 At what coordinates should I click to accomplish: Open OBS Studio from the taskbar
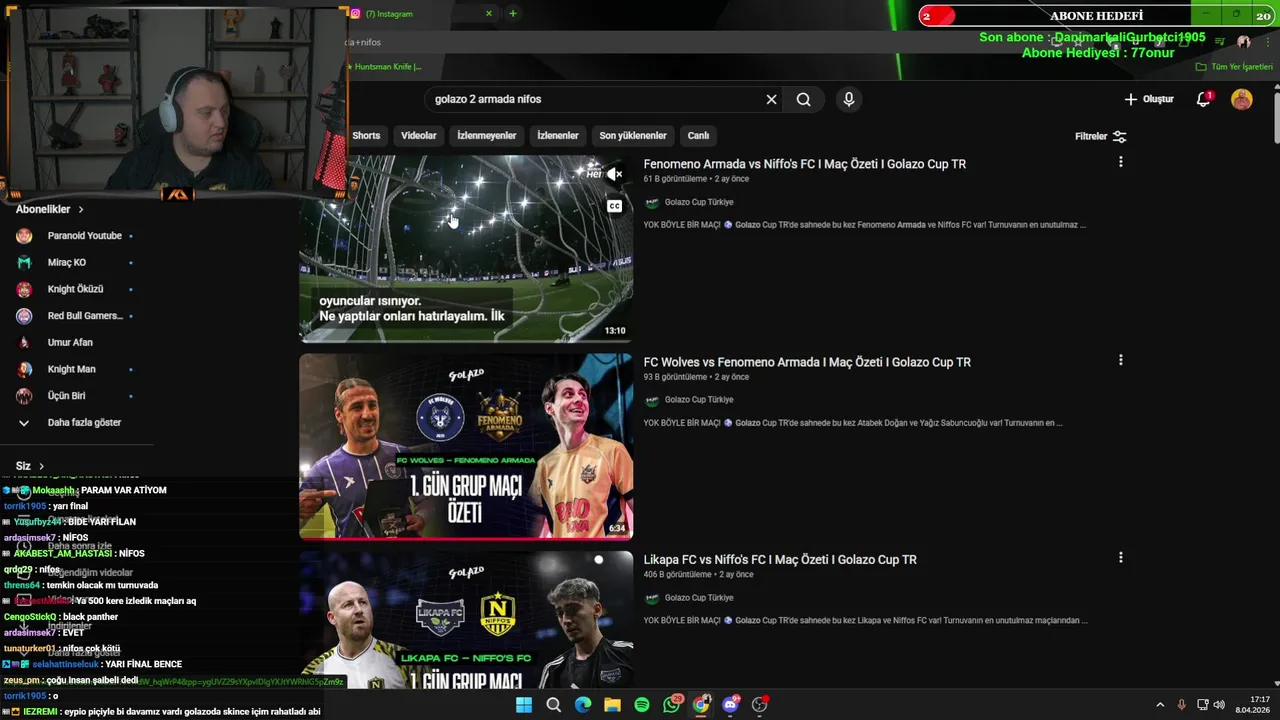760,705
